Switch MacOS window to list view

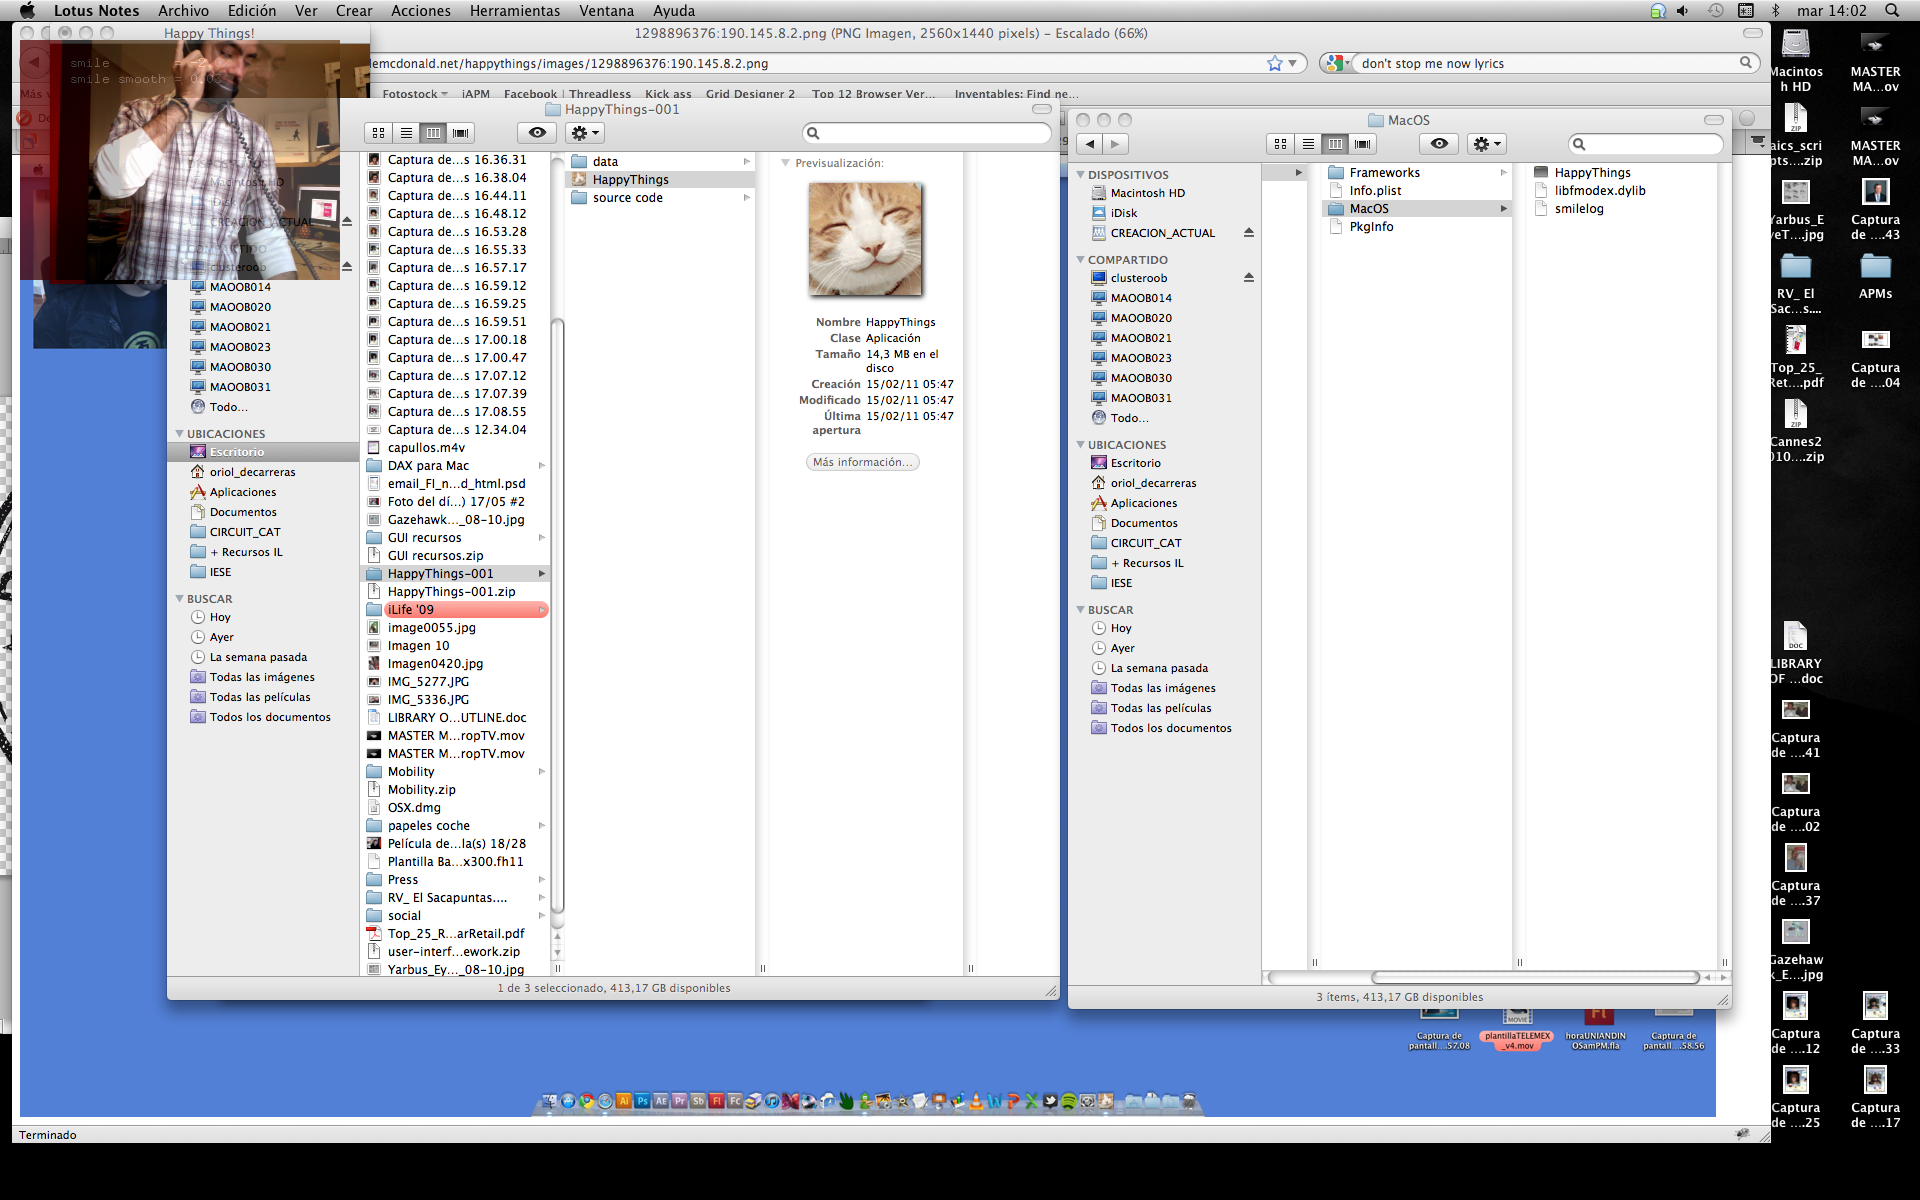pyautogui.click(x=1308, y=144)
